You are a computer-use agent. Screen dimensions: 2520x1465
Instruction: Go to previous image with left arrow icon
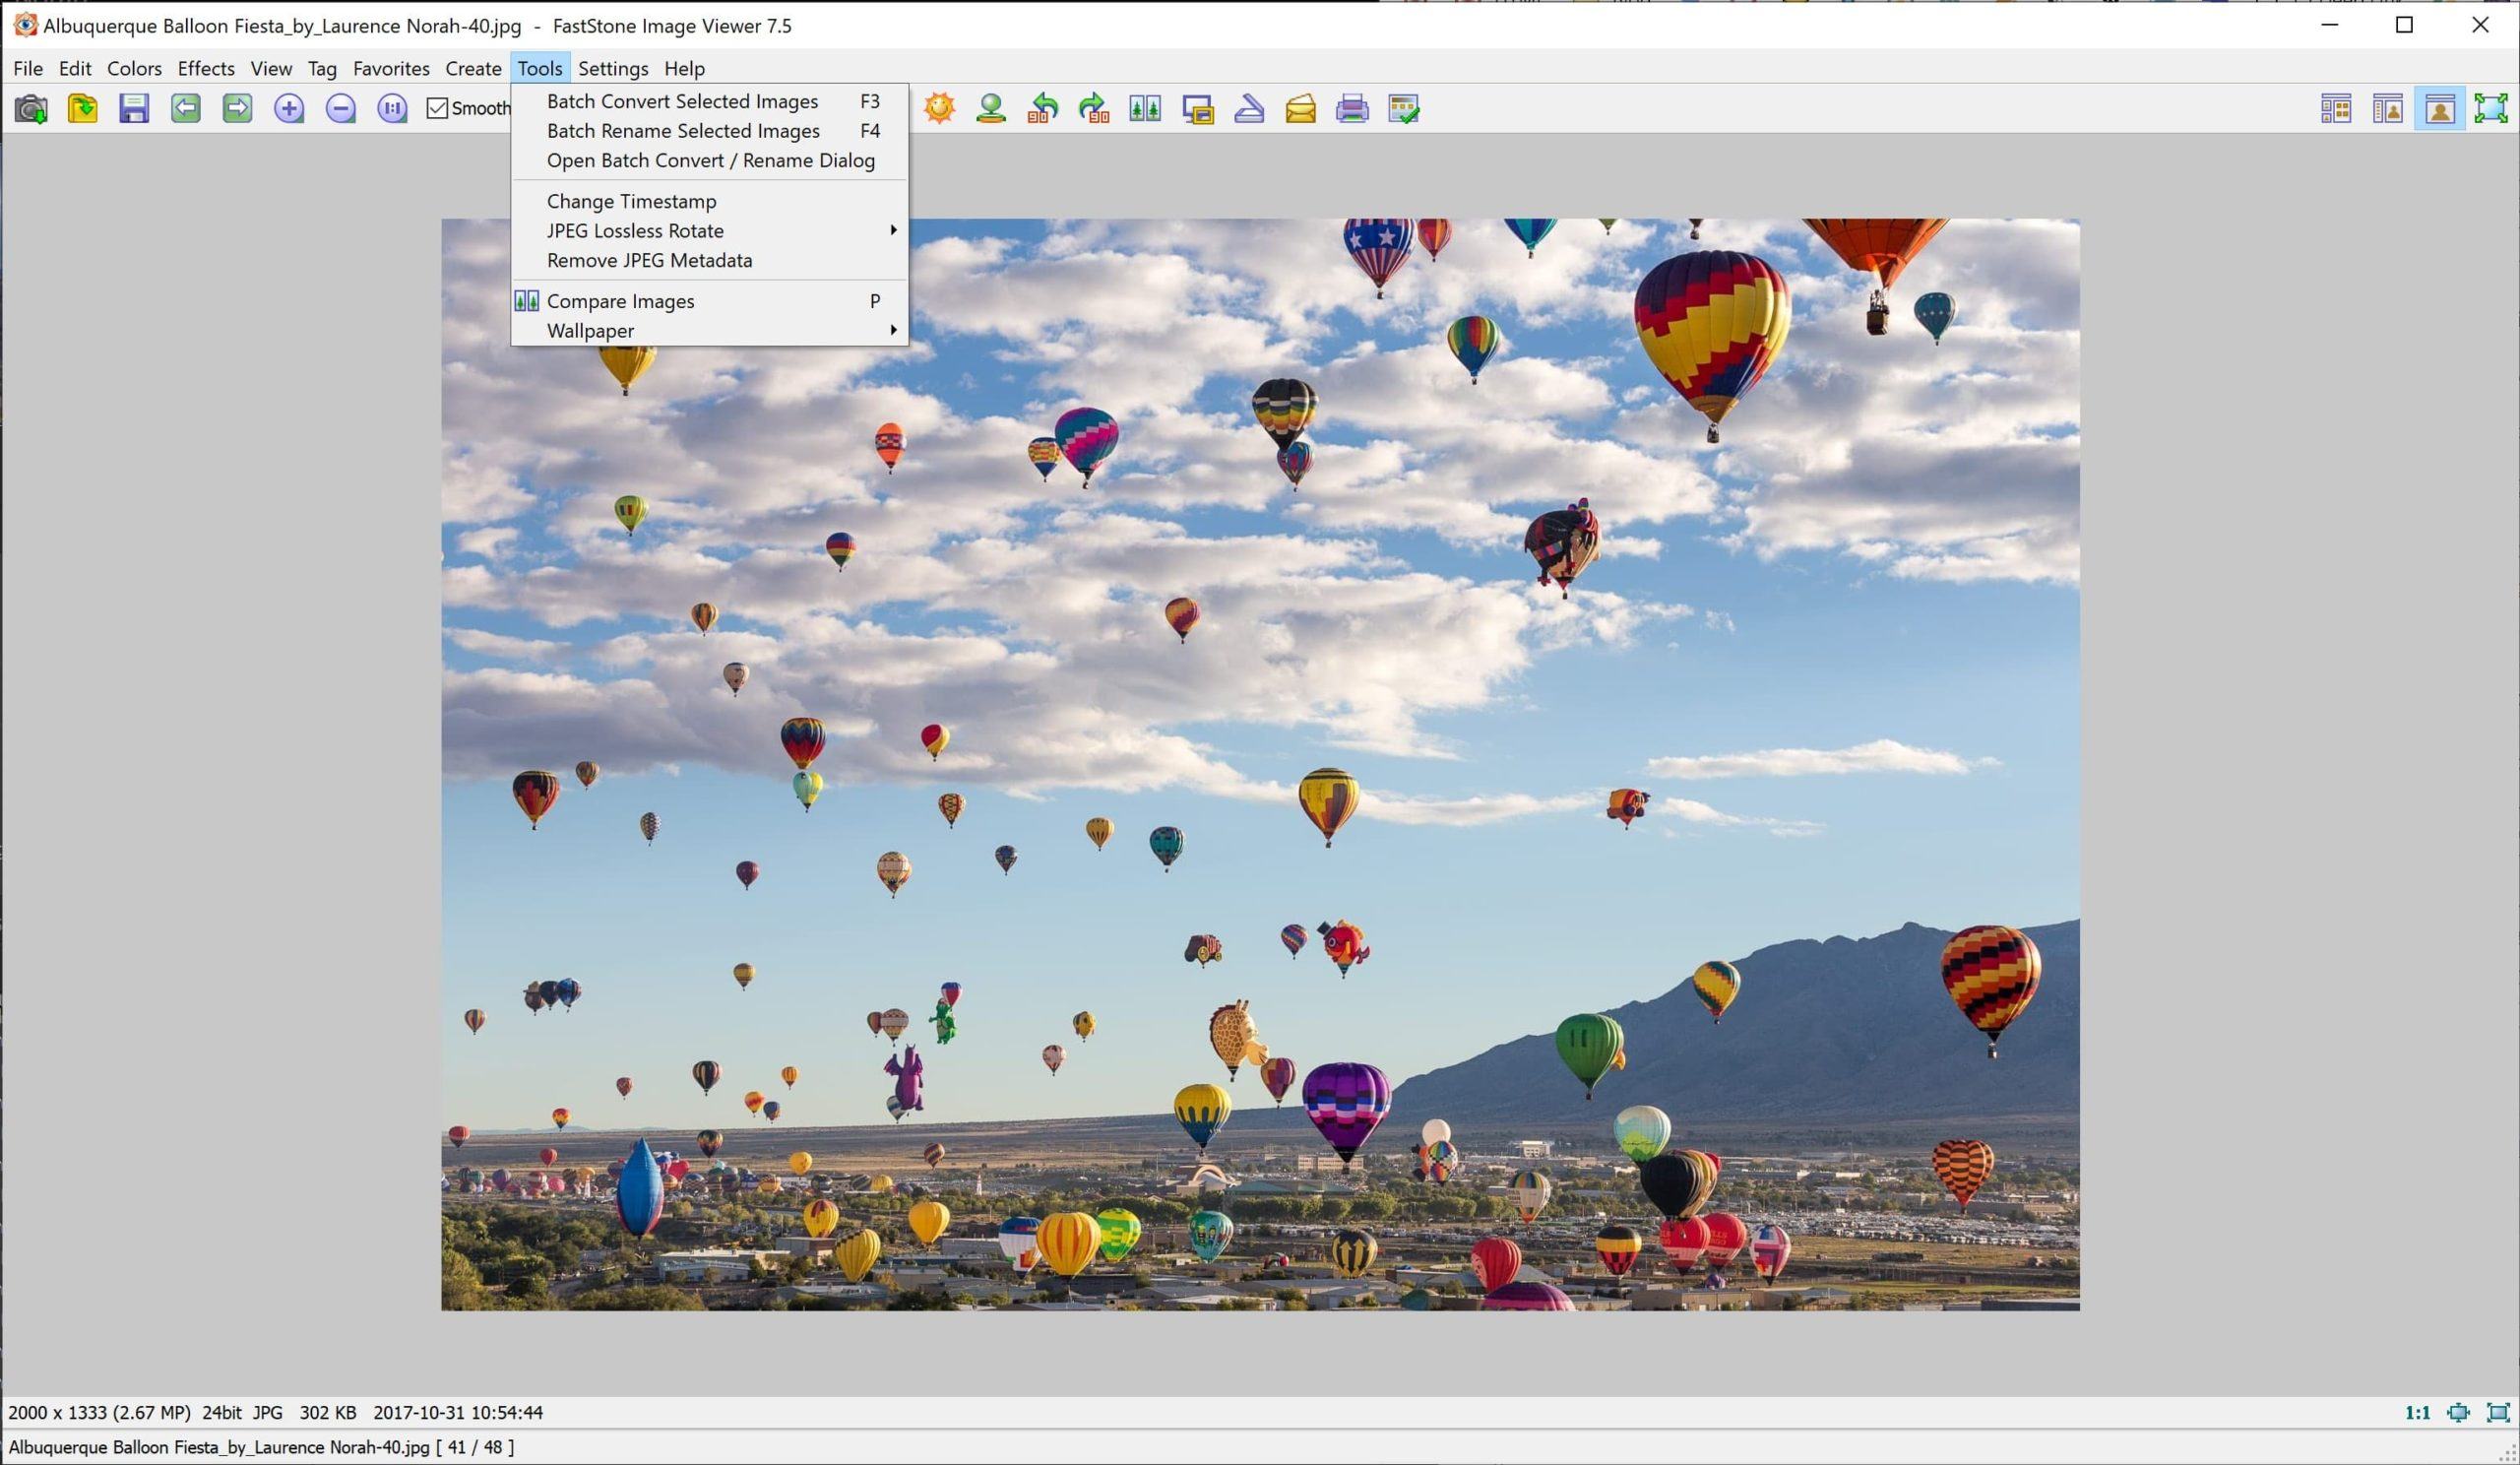click(186, 108)
